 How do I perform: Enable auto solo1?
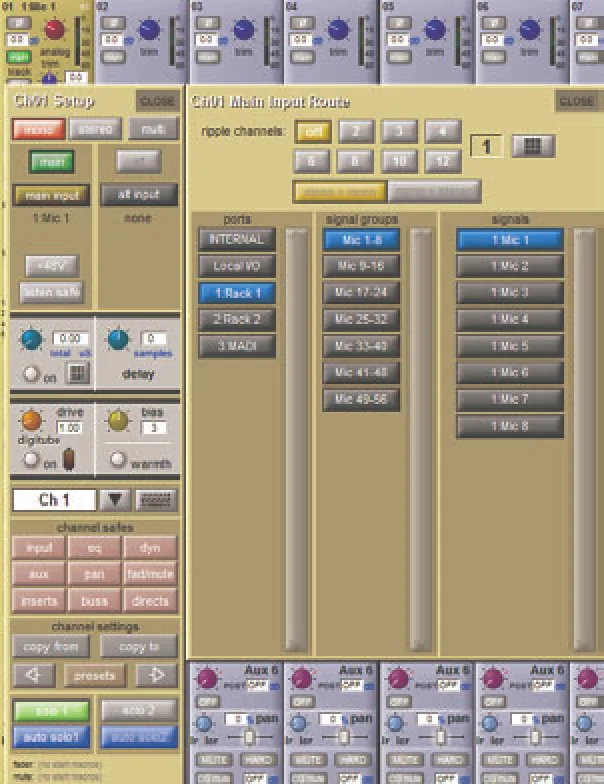click(x=52, y=737)
